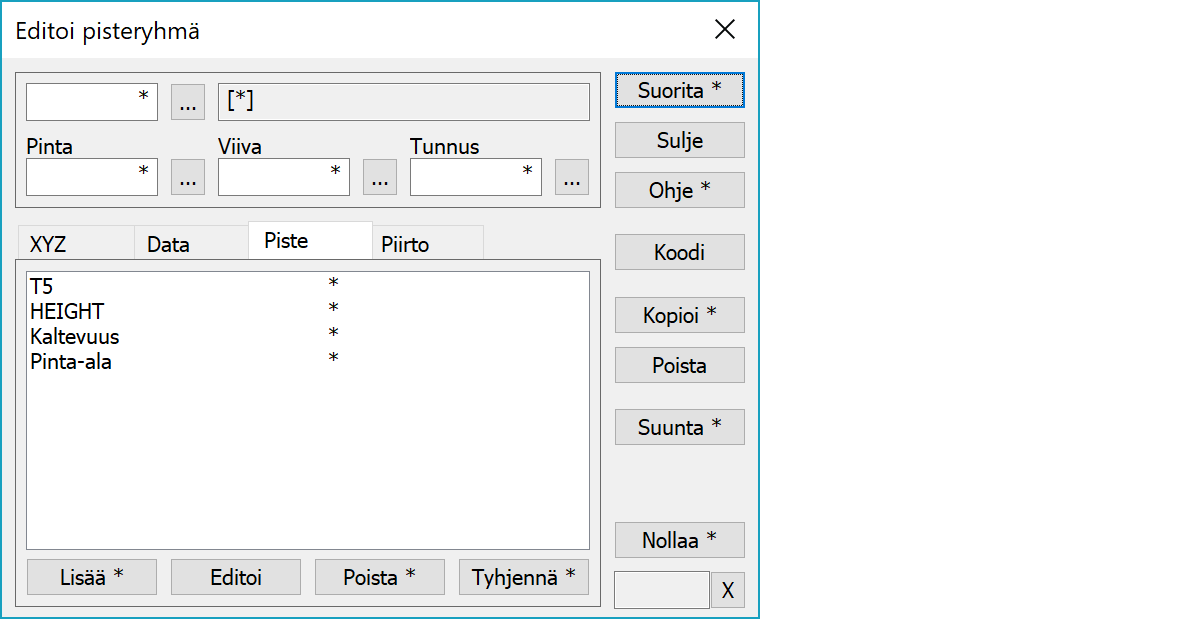Clear list with Tyhjennä button
This screenshot has width=1200, height=619.
pos(523,577)
